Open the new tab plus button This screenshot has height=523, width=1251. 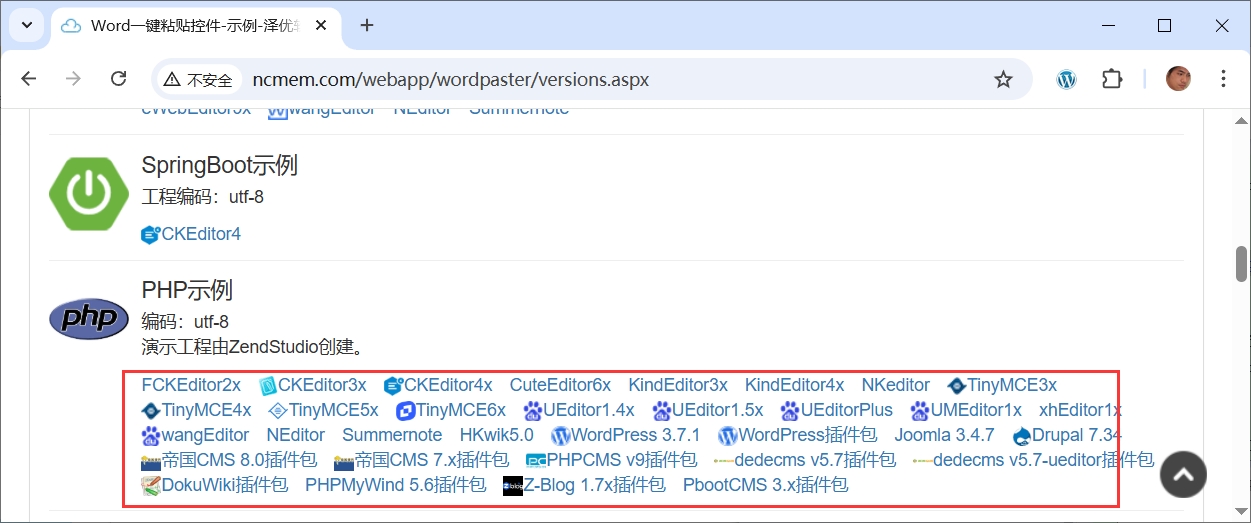(x=367, y=25)
